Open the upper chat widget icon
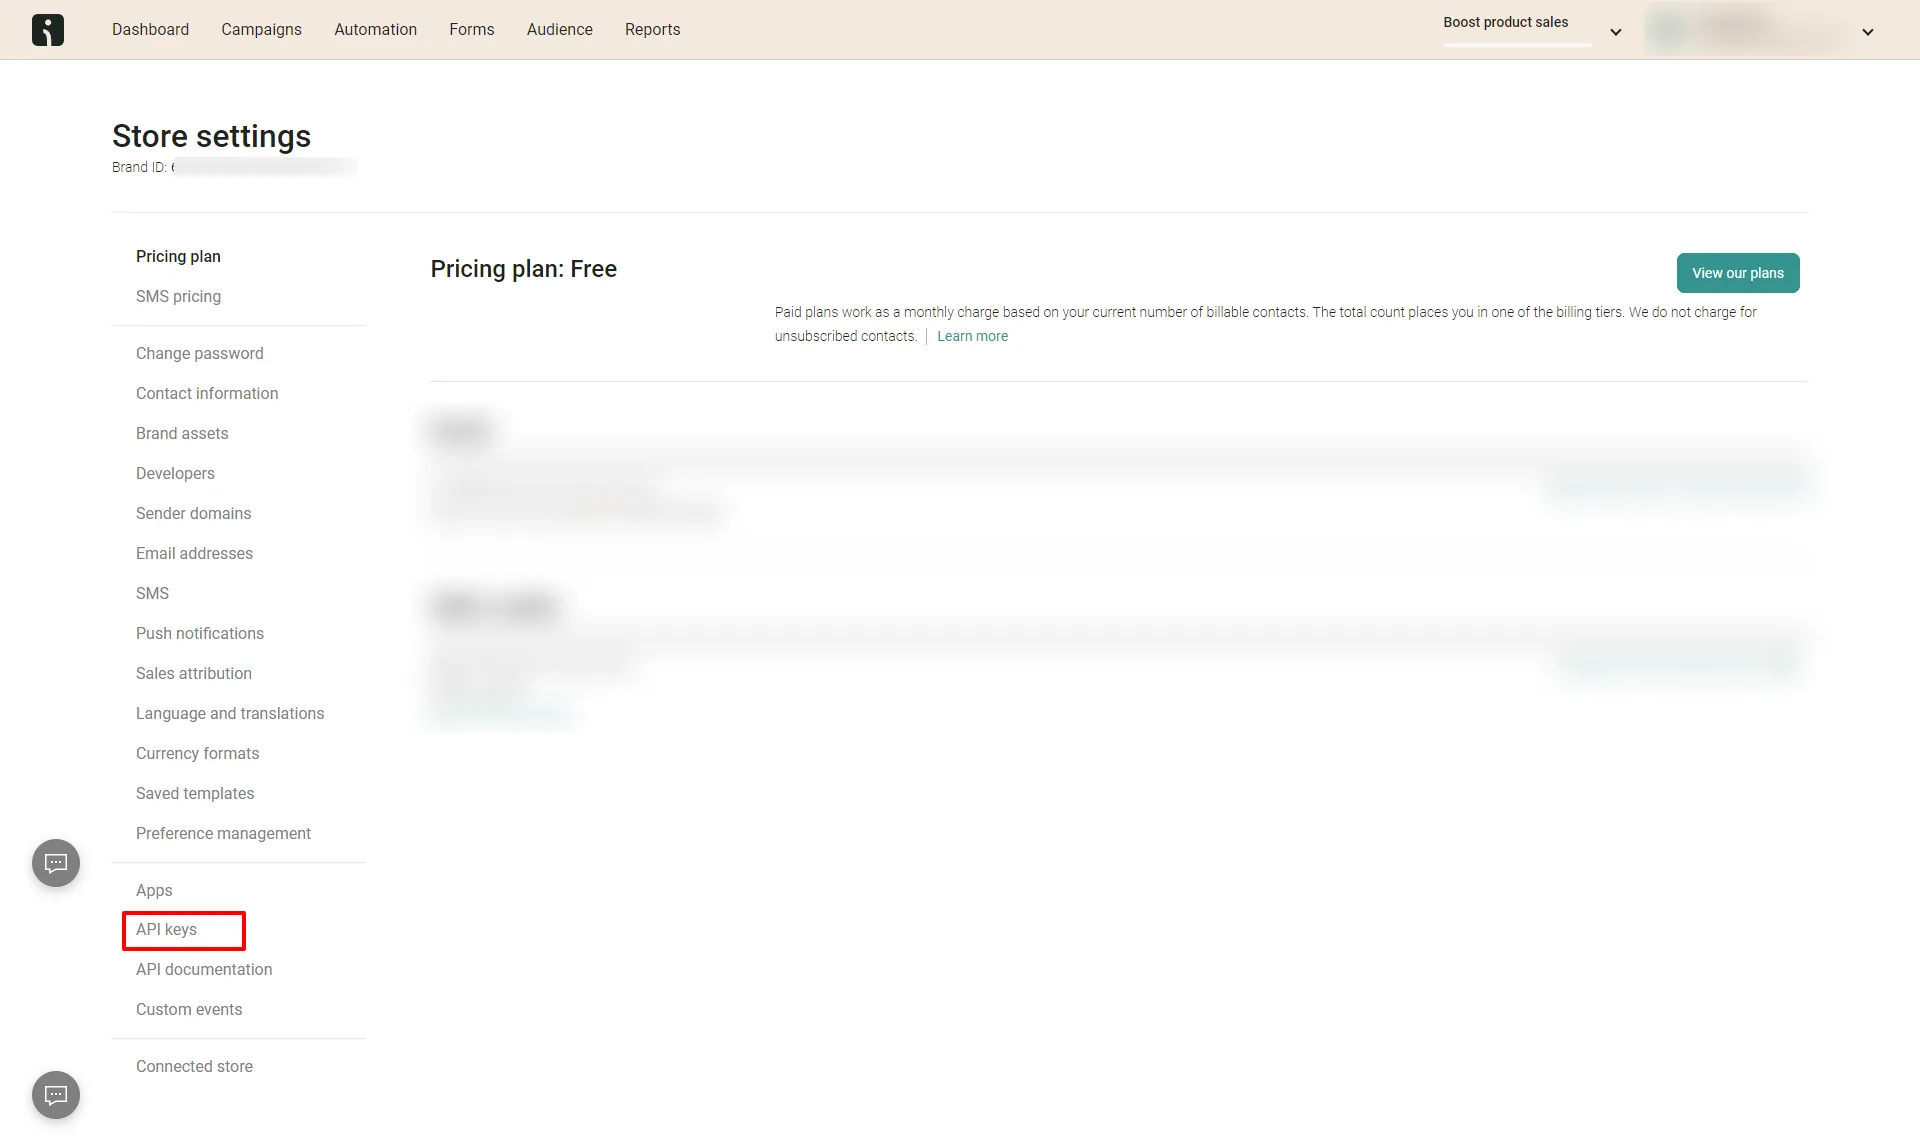This screenshot has height=1143, width=1920. tap(56, 863)
